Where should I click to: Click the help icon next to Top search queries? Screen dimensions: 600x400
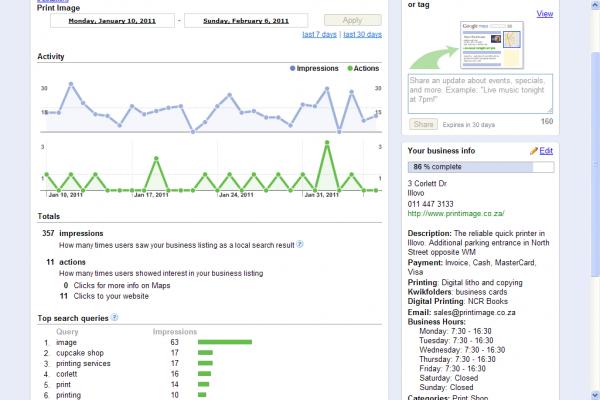115,318
